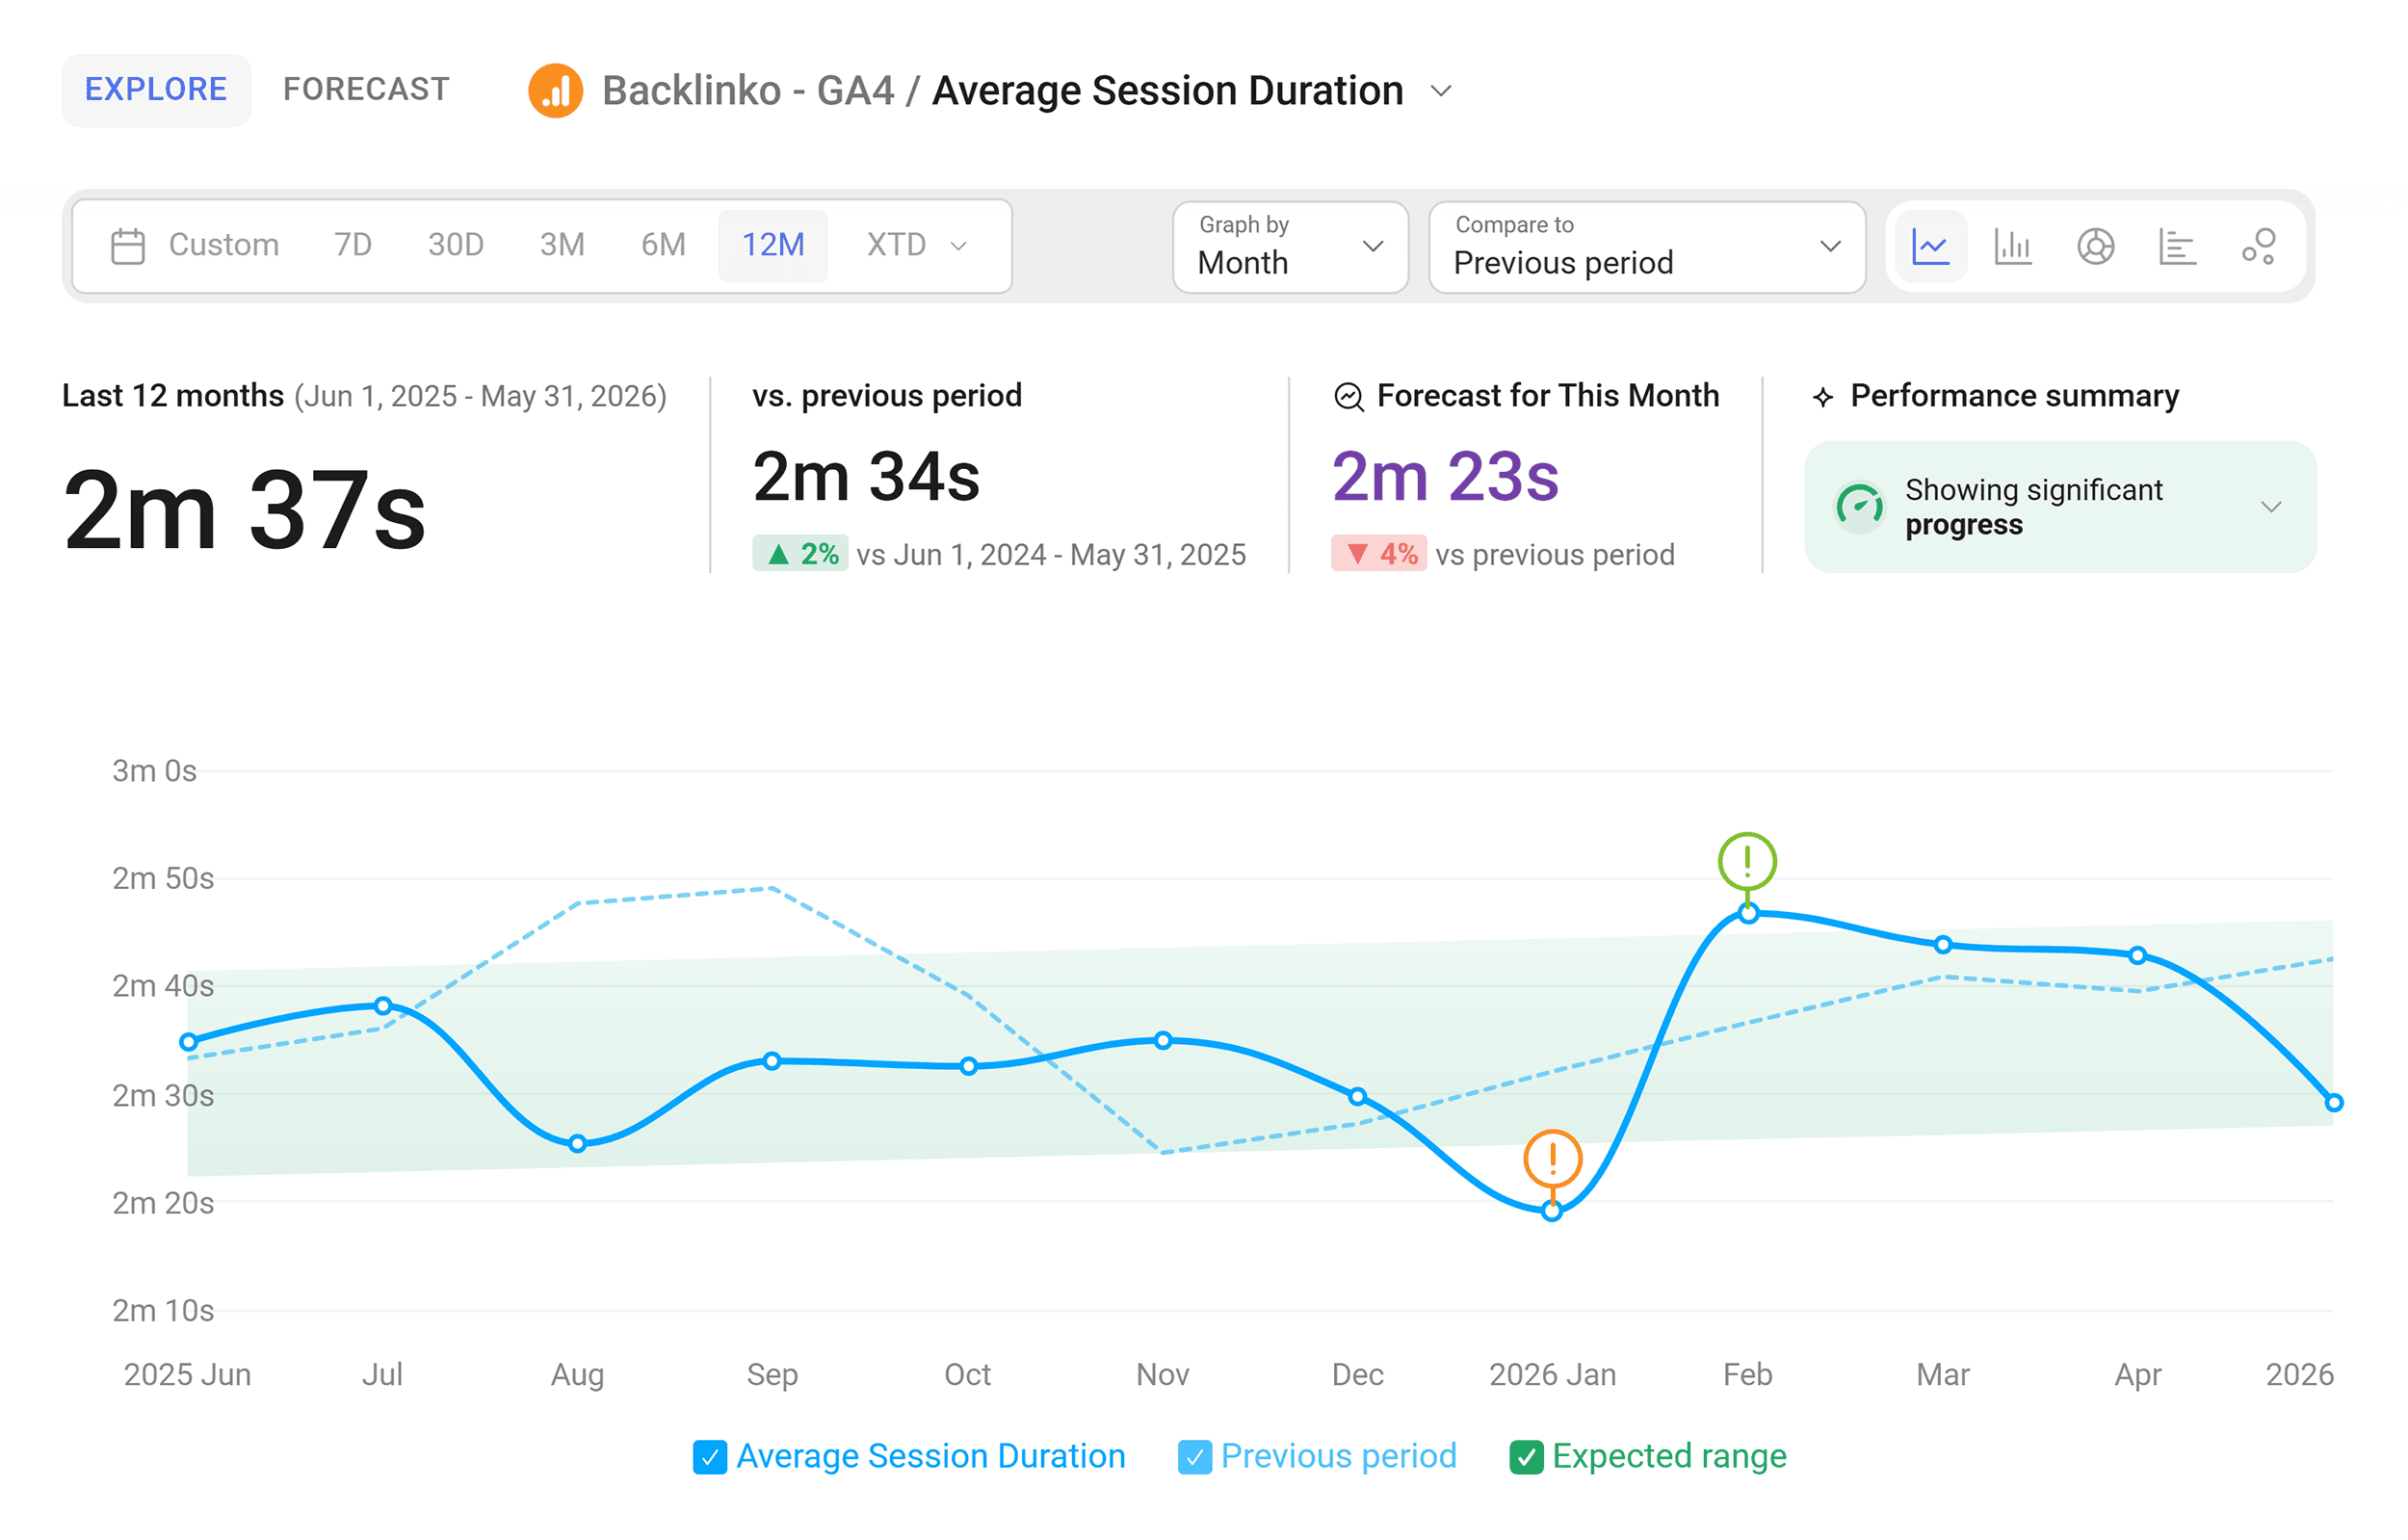2408x1540 pixels.
Task: Click the green anomaly alert above Feb
Action: pos(1747,861)
